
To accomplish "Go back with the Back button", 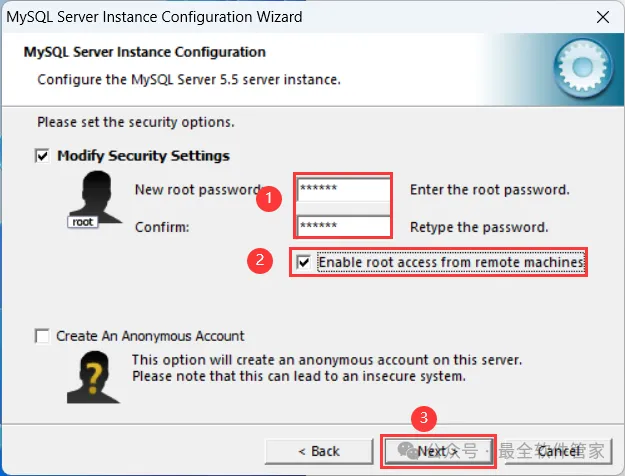I will (x=318, y=451).
